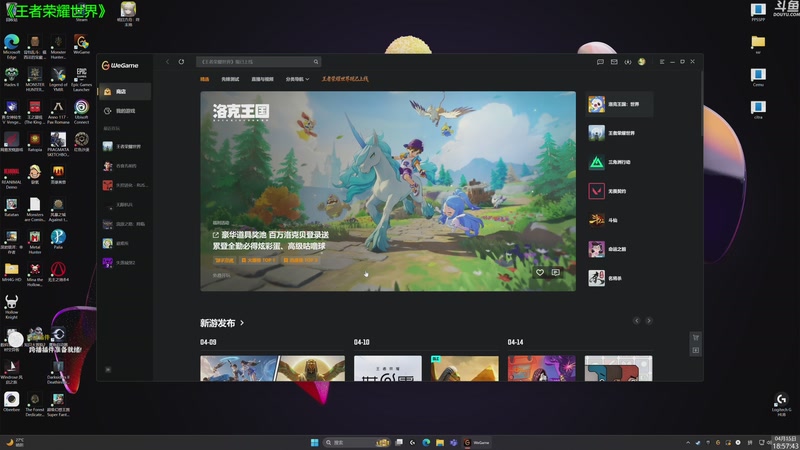Select the second recent game in sidebar

tap(125, 166)
